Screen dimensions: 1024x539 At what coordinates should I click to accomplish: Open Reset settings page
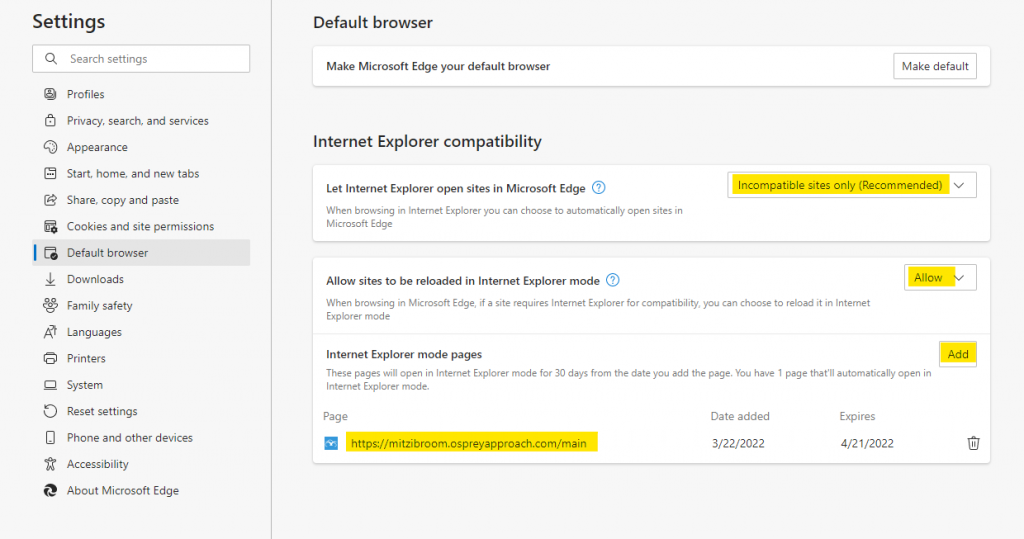point(141,411)
